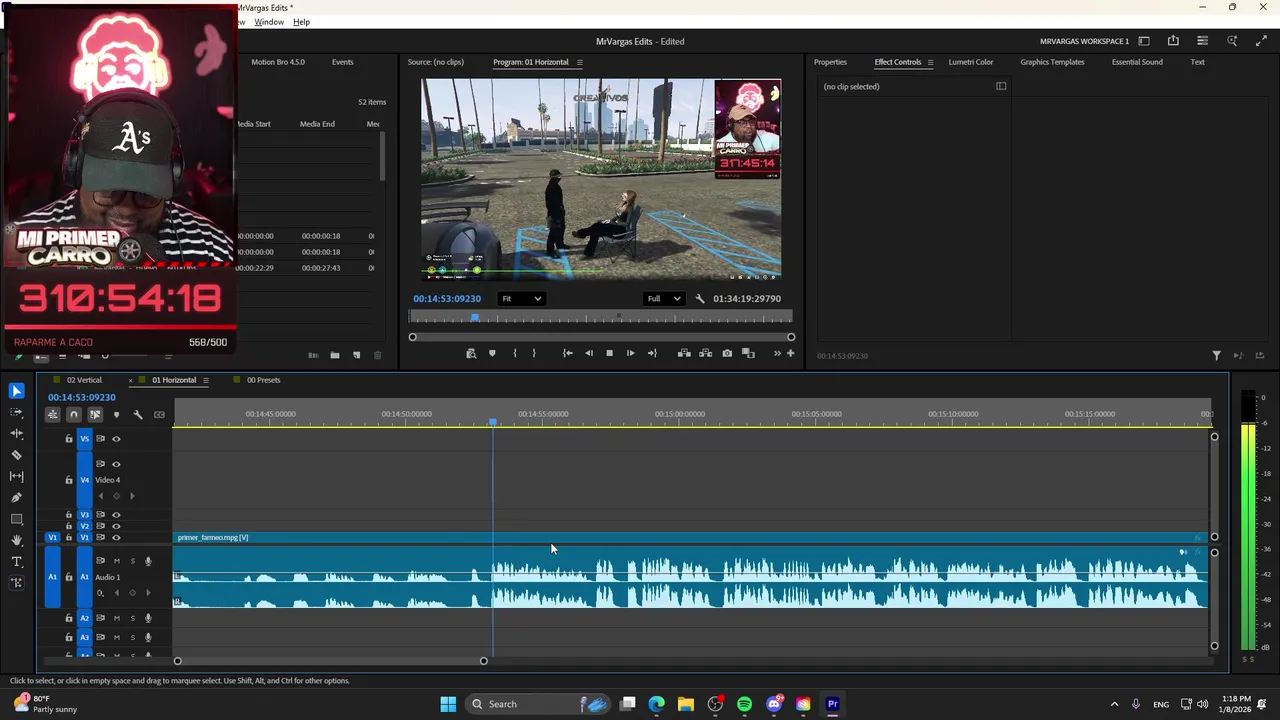Viewport: 1280px width, 720px height.
Task: Toggle Linked Selection in timeline
Action: tap(95, 415)
